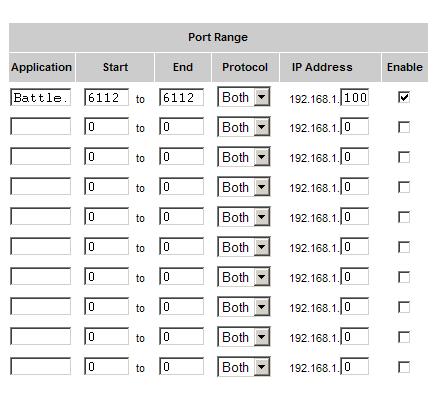This screenshot has height=404, width=434.
Task: Expand the Protocol dropdown in second row
Action: (244, 127)
